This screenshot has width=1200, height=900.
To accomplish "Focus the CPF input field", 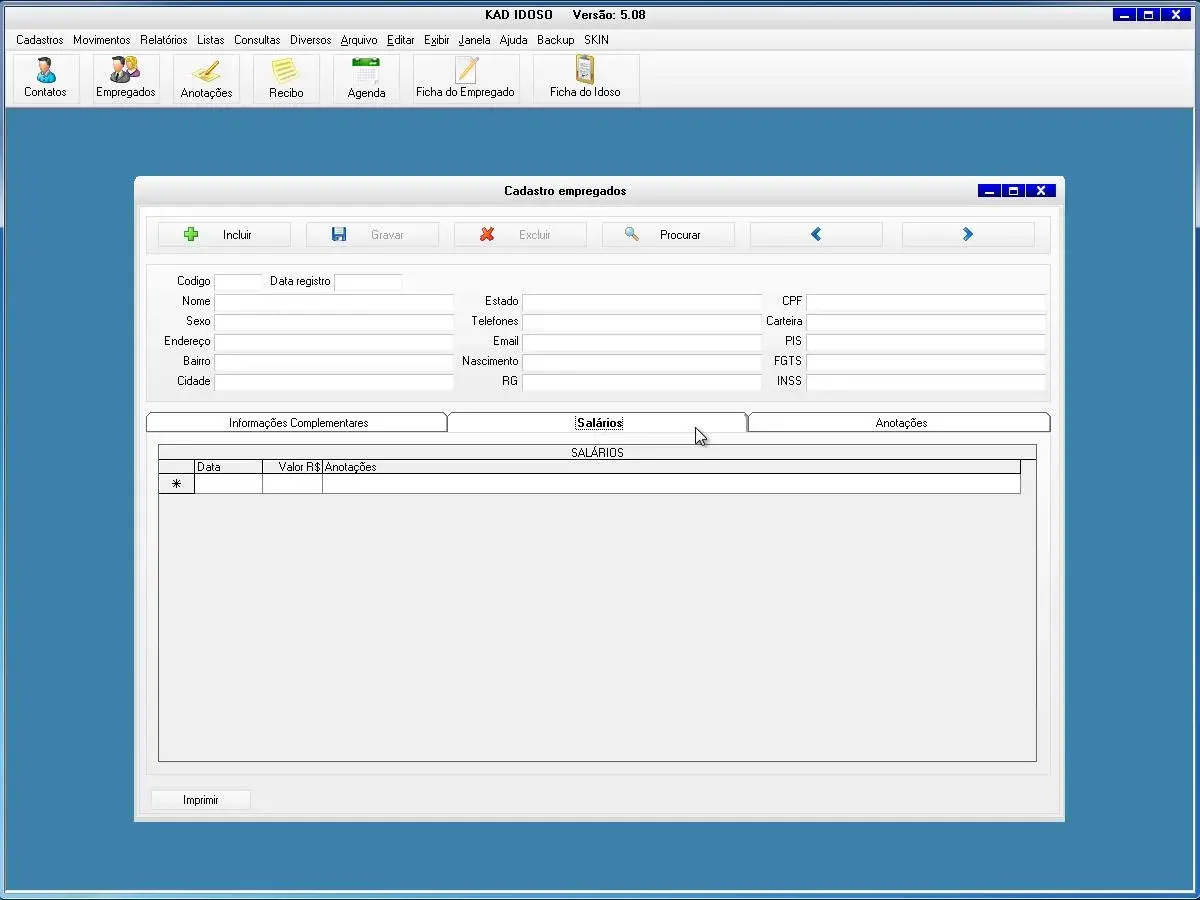I will coord(925,302).
